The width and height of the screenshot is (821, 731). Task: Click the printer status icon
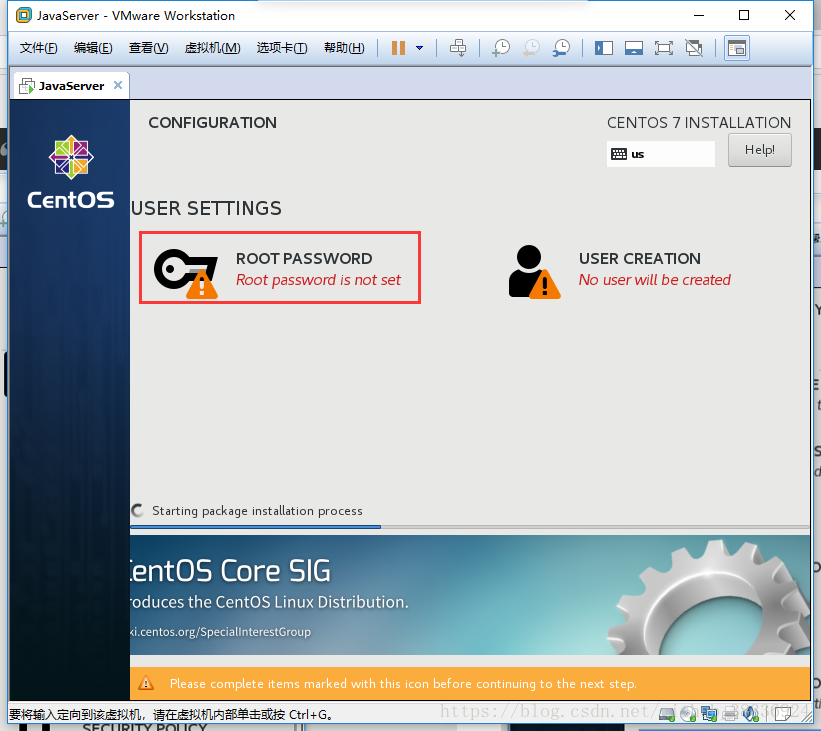[x=730, y=714]
